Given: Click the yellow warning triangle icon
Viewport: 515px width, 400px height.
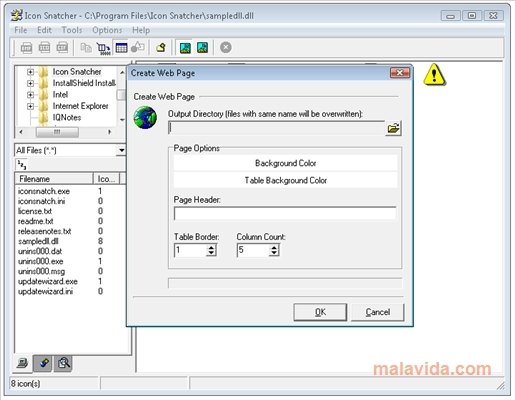Looking at the screenshot, I should point(434,74).
